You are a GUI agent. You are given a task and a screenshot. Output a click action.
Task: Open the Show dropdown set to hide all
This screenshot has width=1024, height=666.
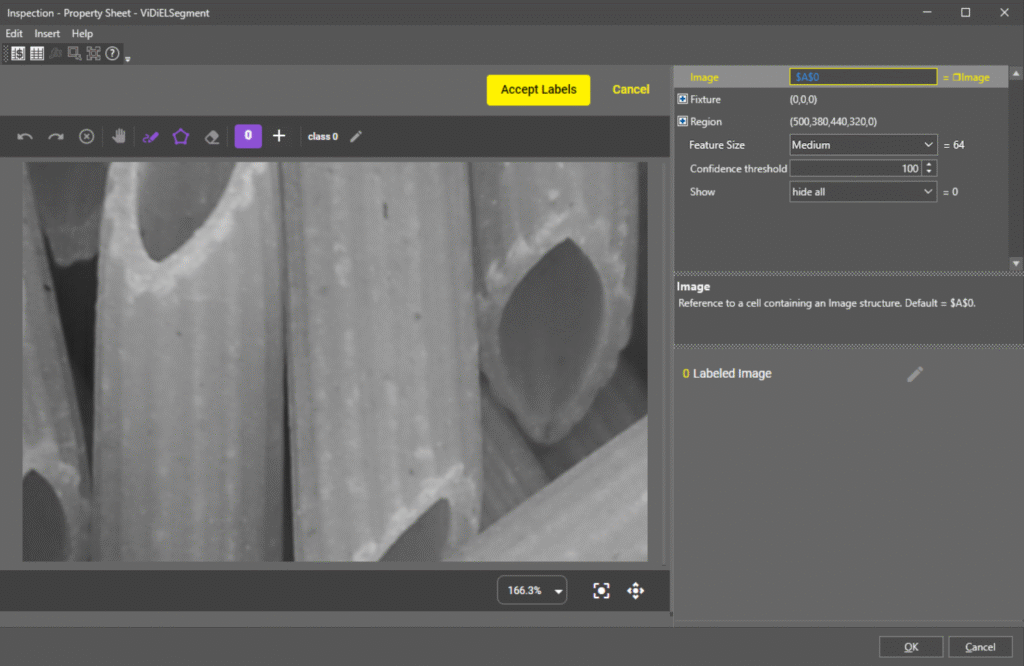point(862,192)
